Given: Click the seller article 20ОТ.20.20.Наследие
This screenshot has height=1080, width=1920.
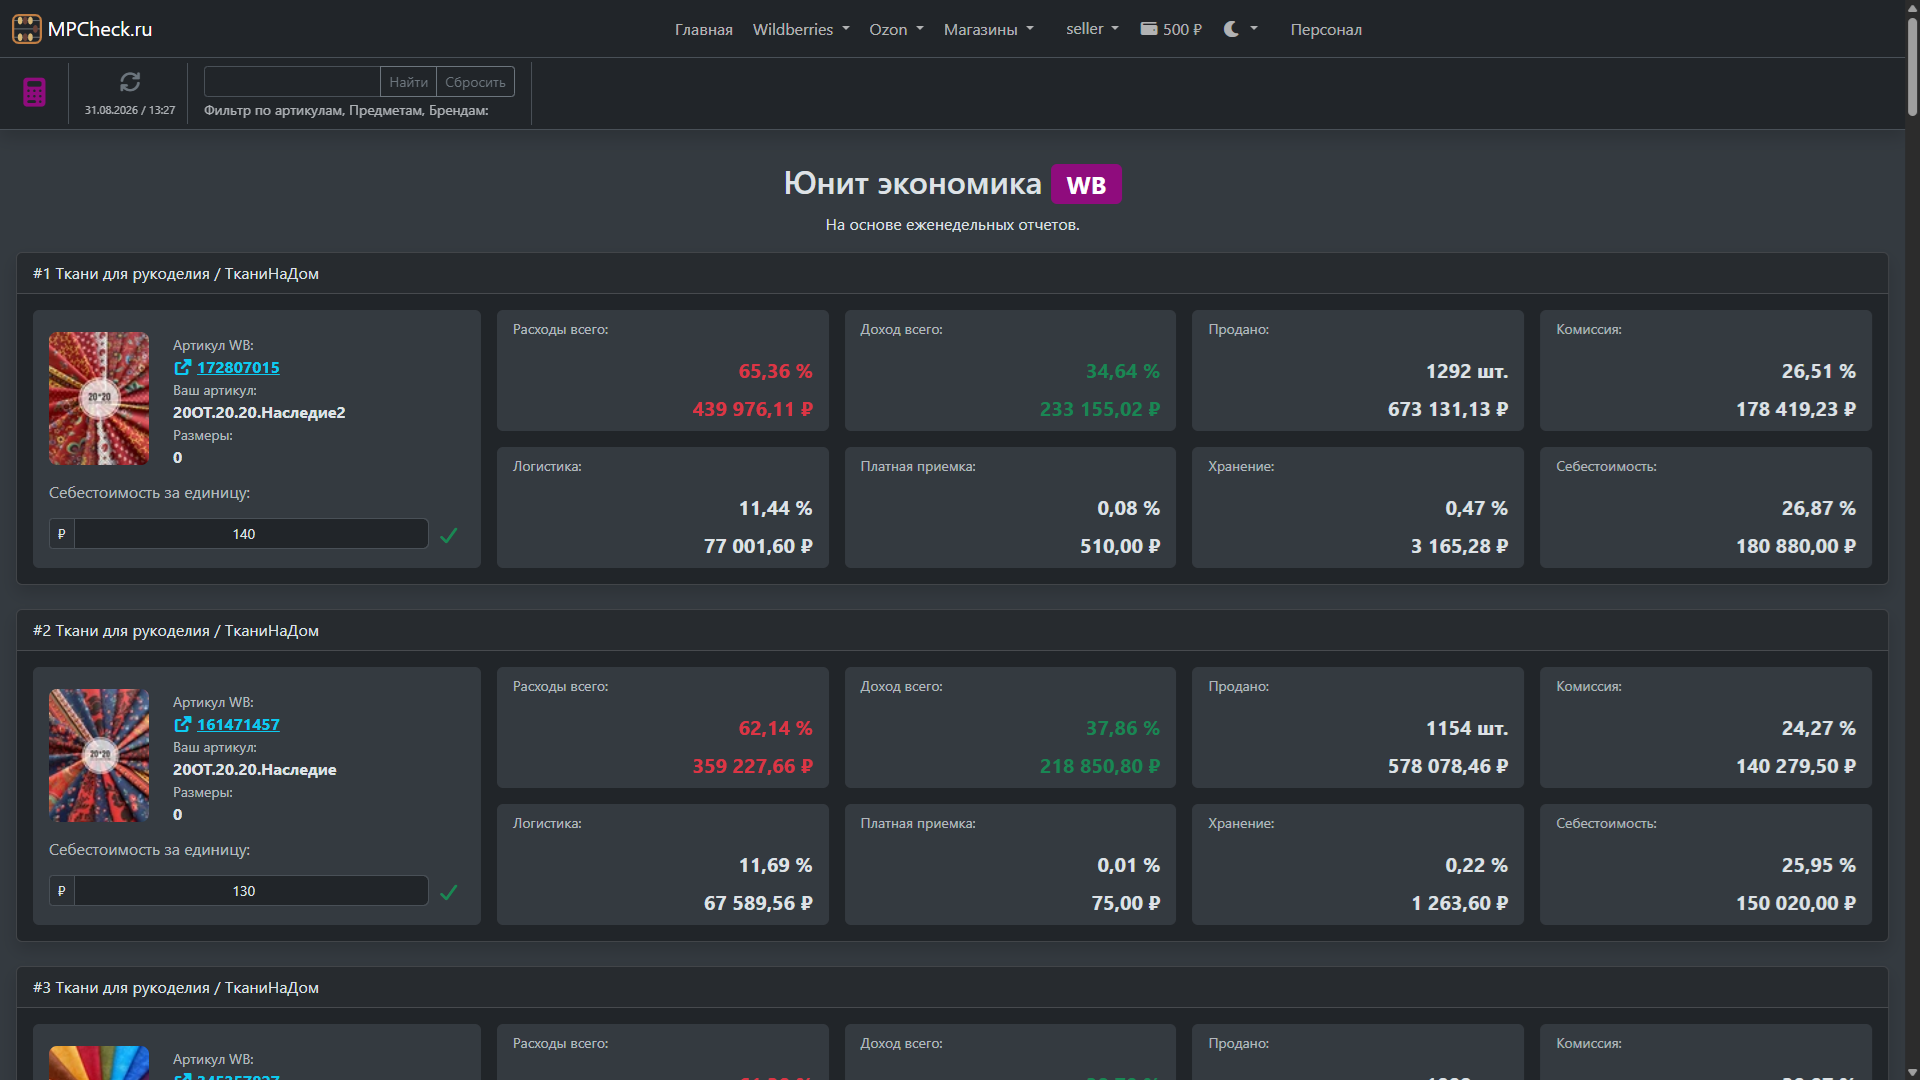Looking at the screenshot, I should pyautogui.click(x=255, y=770).
